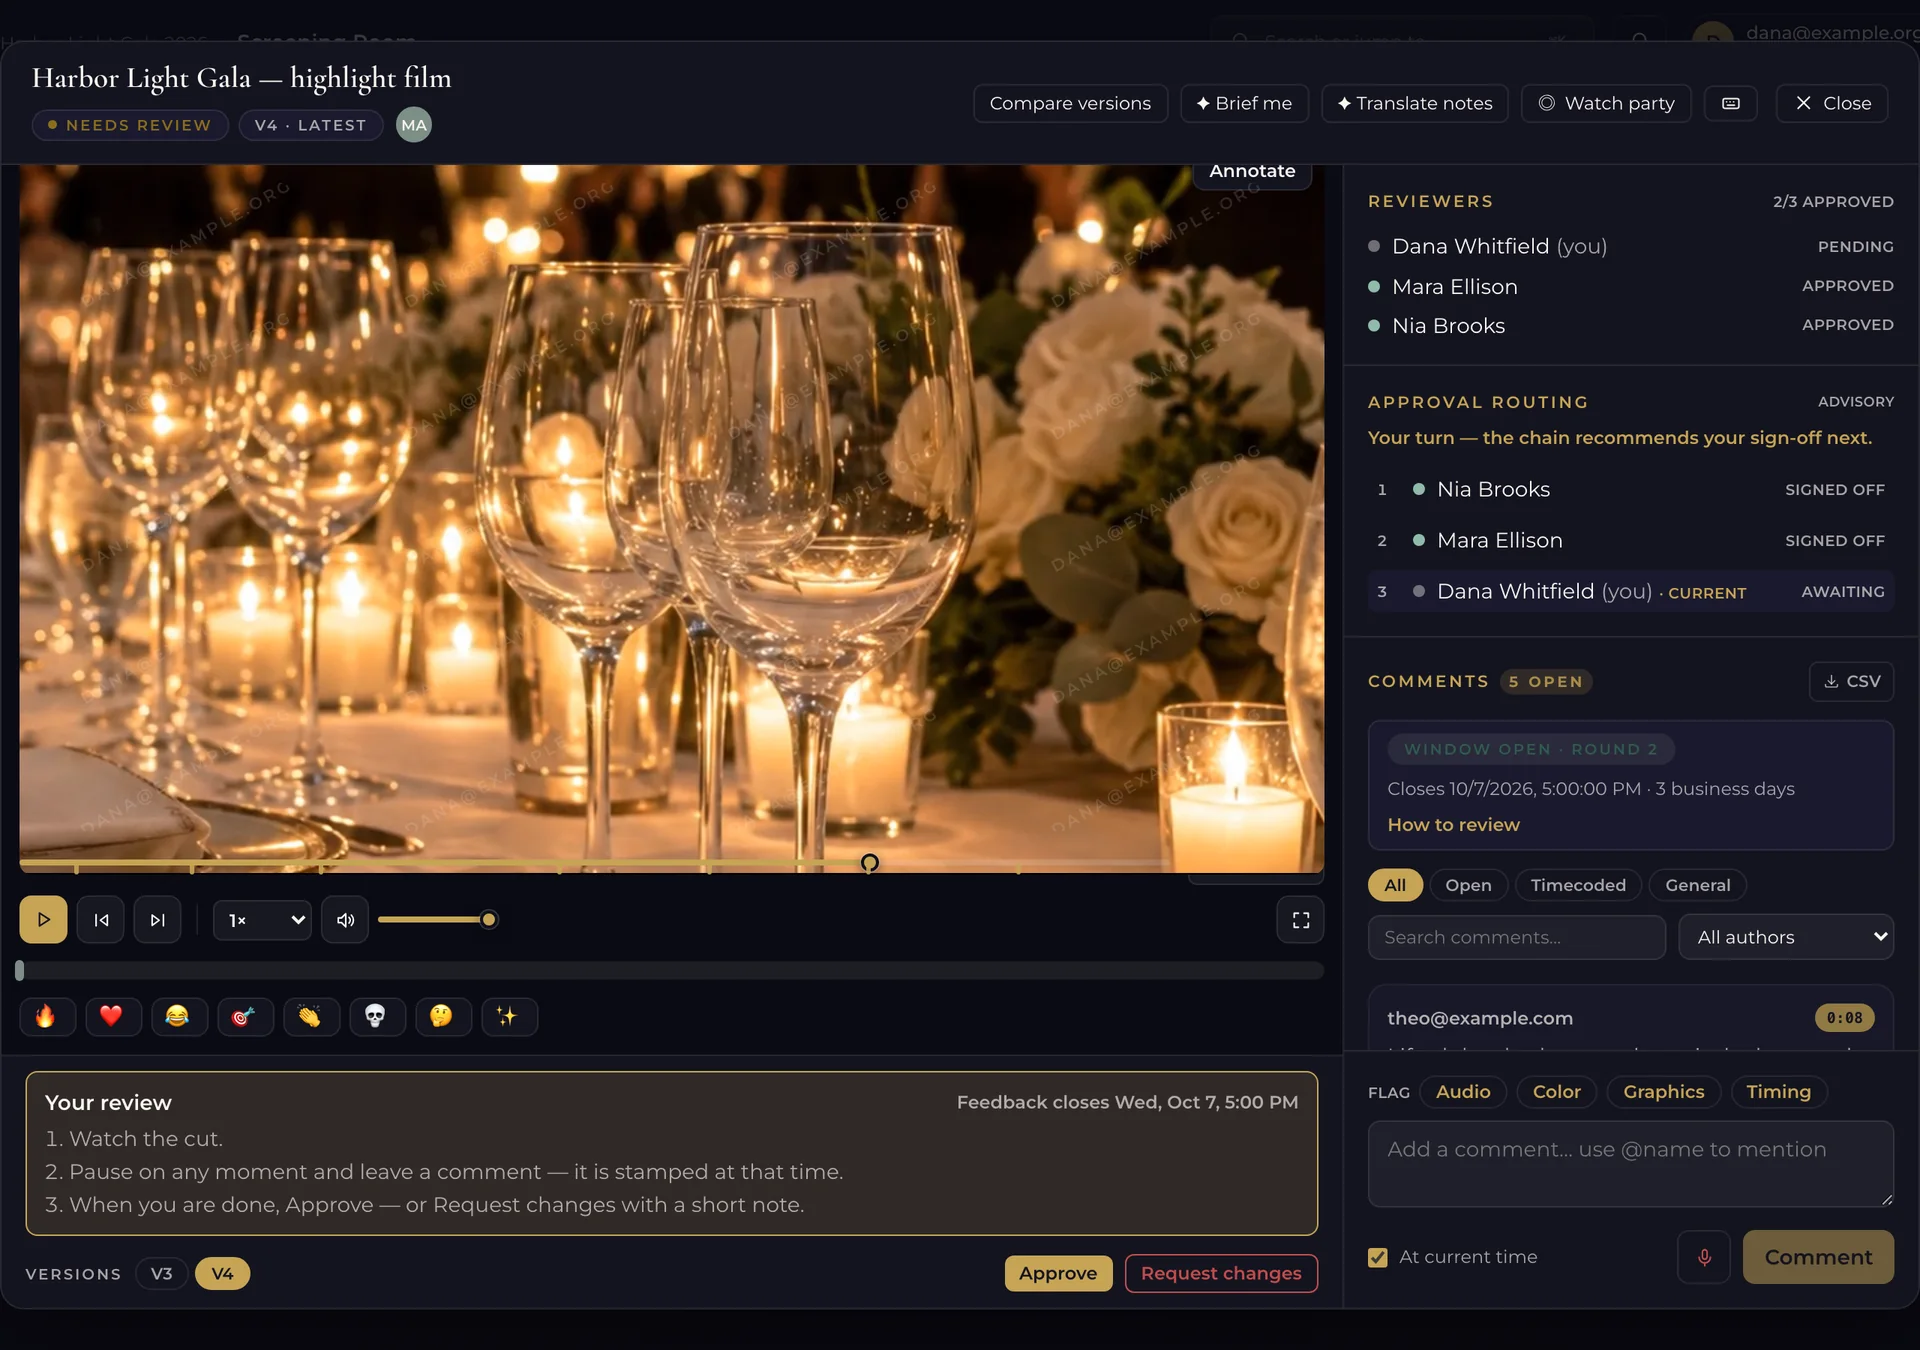Enter fullscreen video mode
Screen dimensions: 1920x1350
[x=1300, y=920]
